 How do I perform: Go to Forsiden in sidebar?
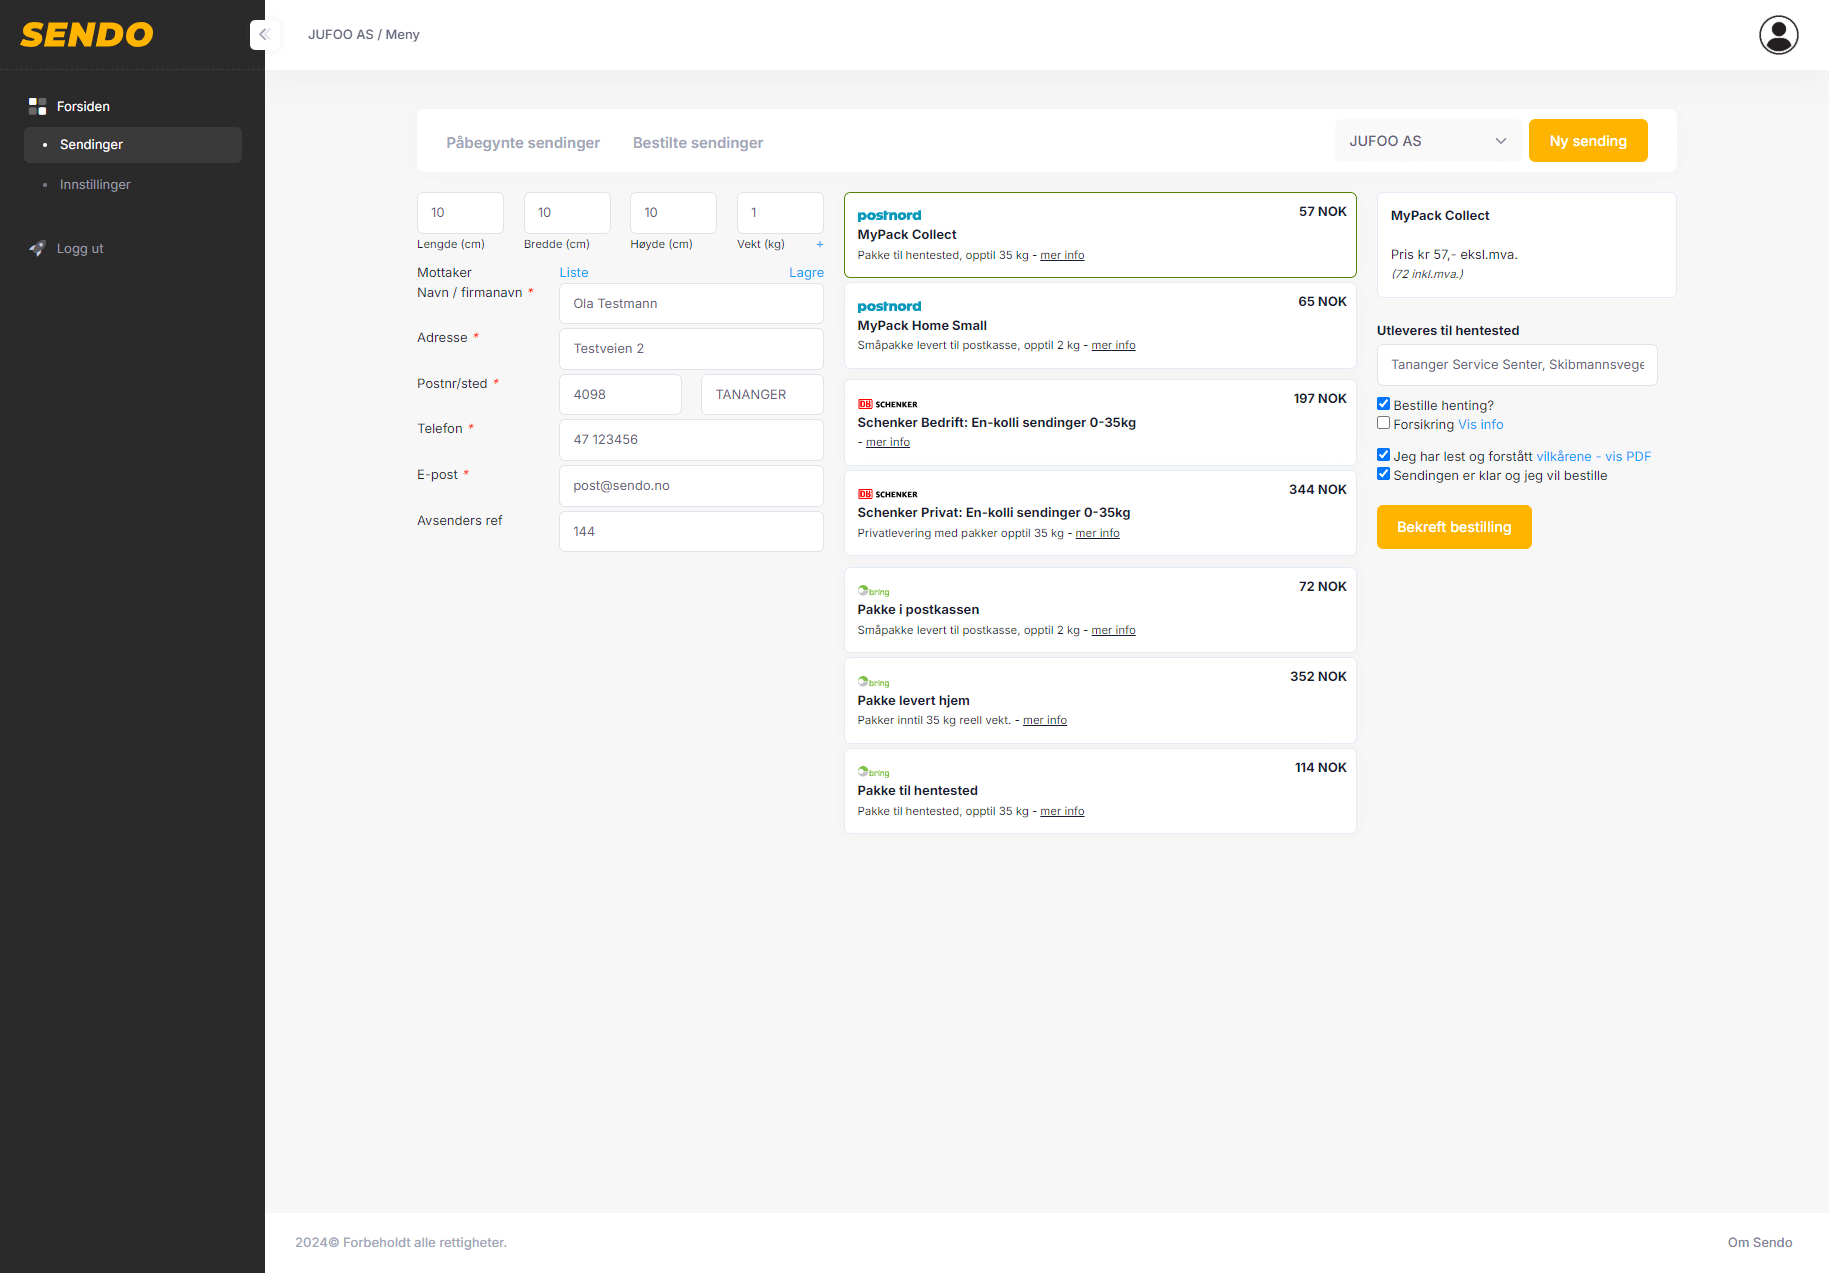click(83, 106)
